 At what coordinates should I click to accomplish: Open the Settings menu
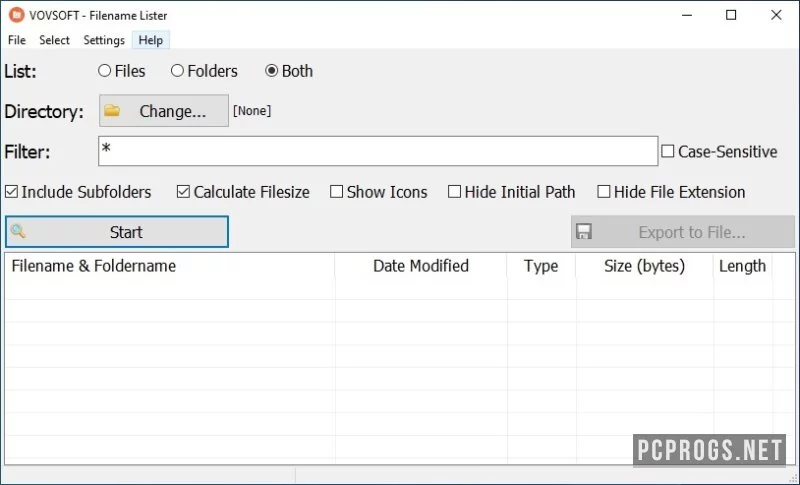(x=104, y=40)
